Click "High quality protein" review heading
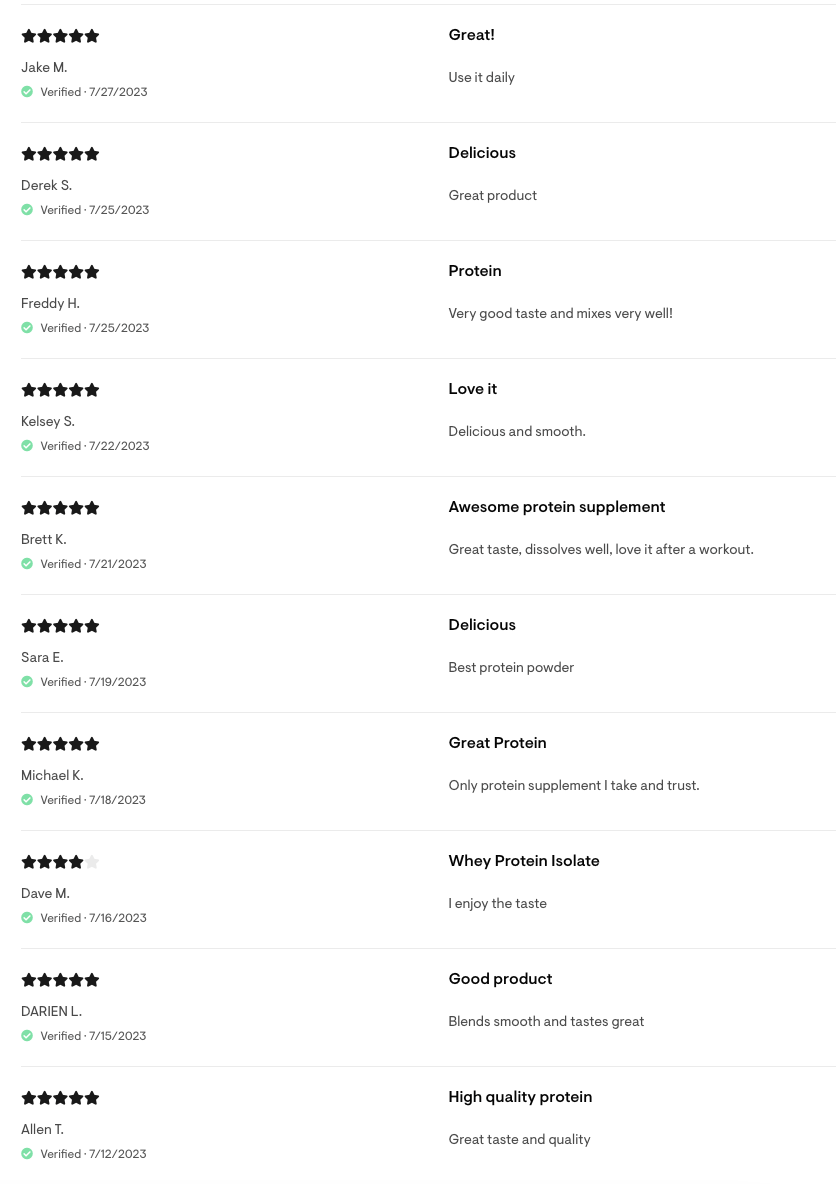Image resolution: width=836 pixels, height=1184 pixels. (520, 1097)
